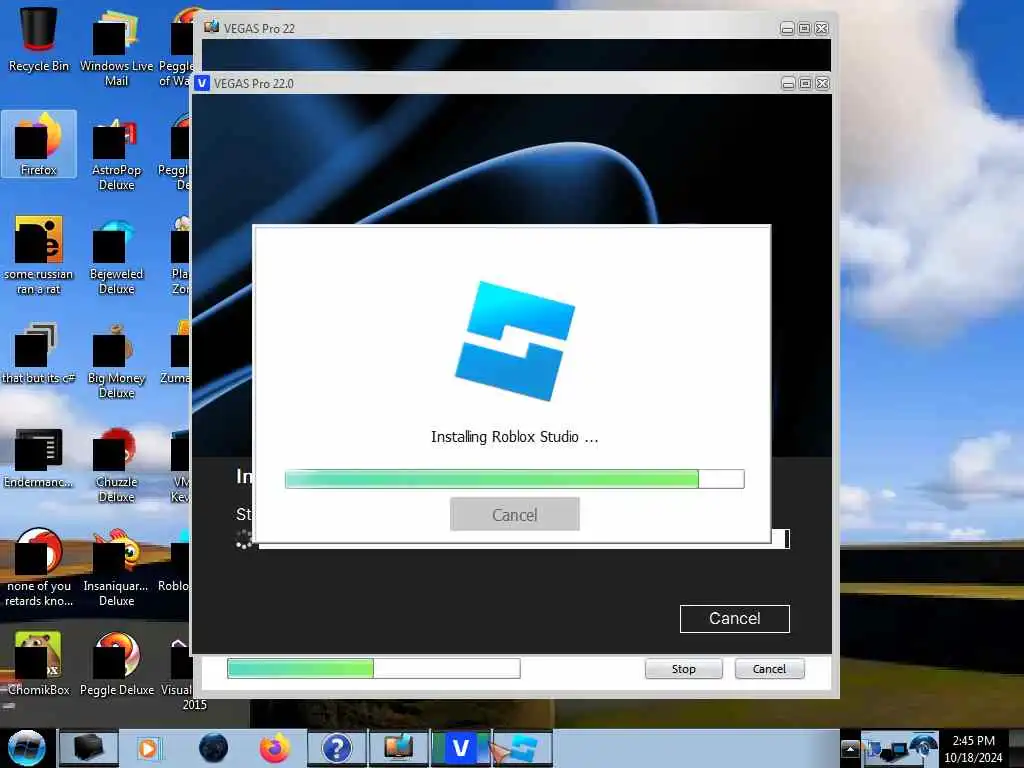Viewport: 1024px width, 768px height.
Task: Select the Insaniquarium Deluxe desktop icon
Action: coord(116,567)
